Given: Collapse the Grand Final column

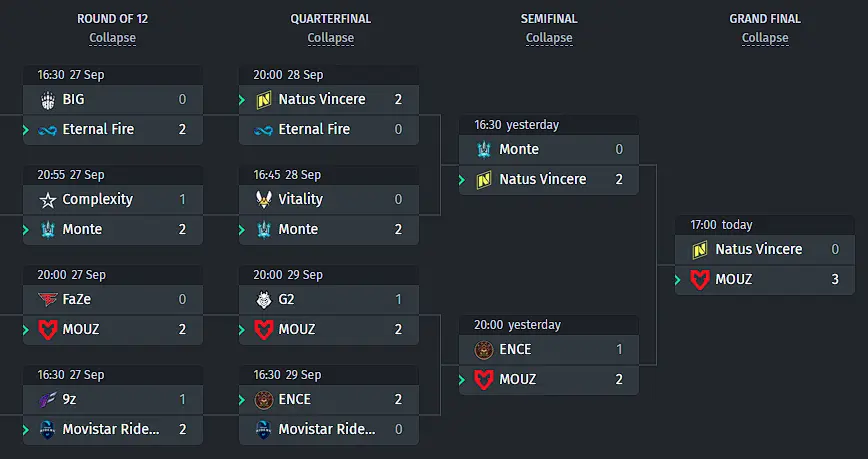Looking at the screenshot, I should (x=765, y=38).
